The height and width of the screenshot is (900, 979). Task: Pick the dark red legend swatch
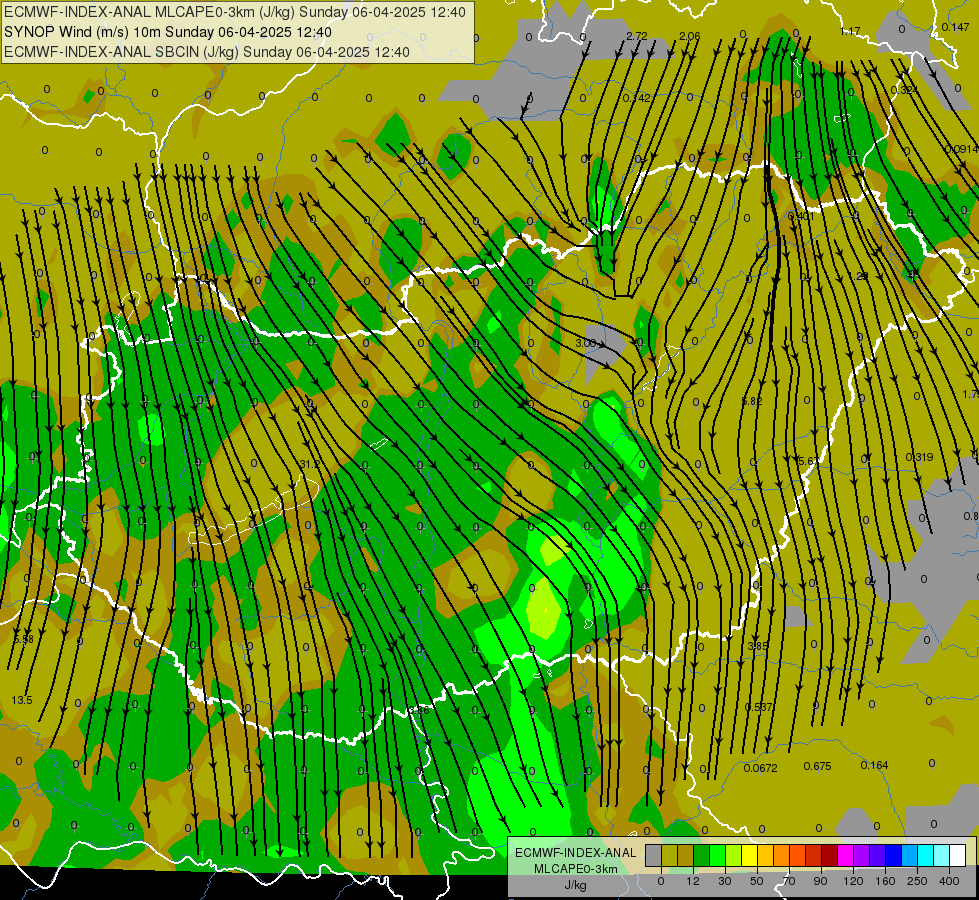830,855
